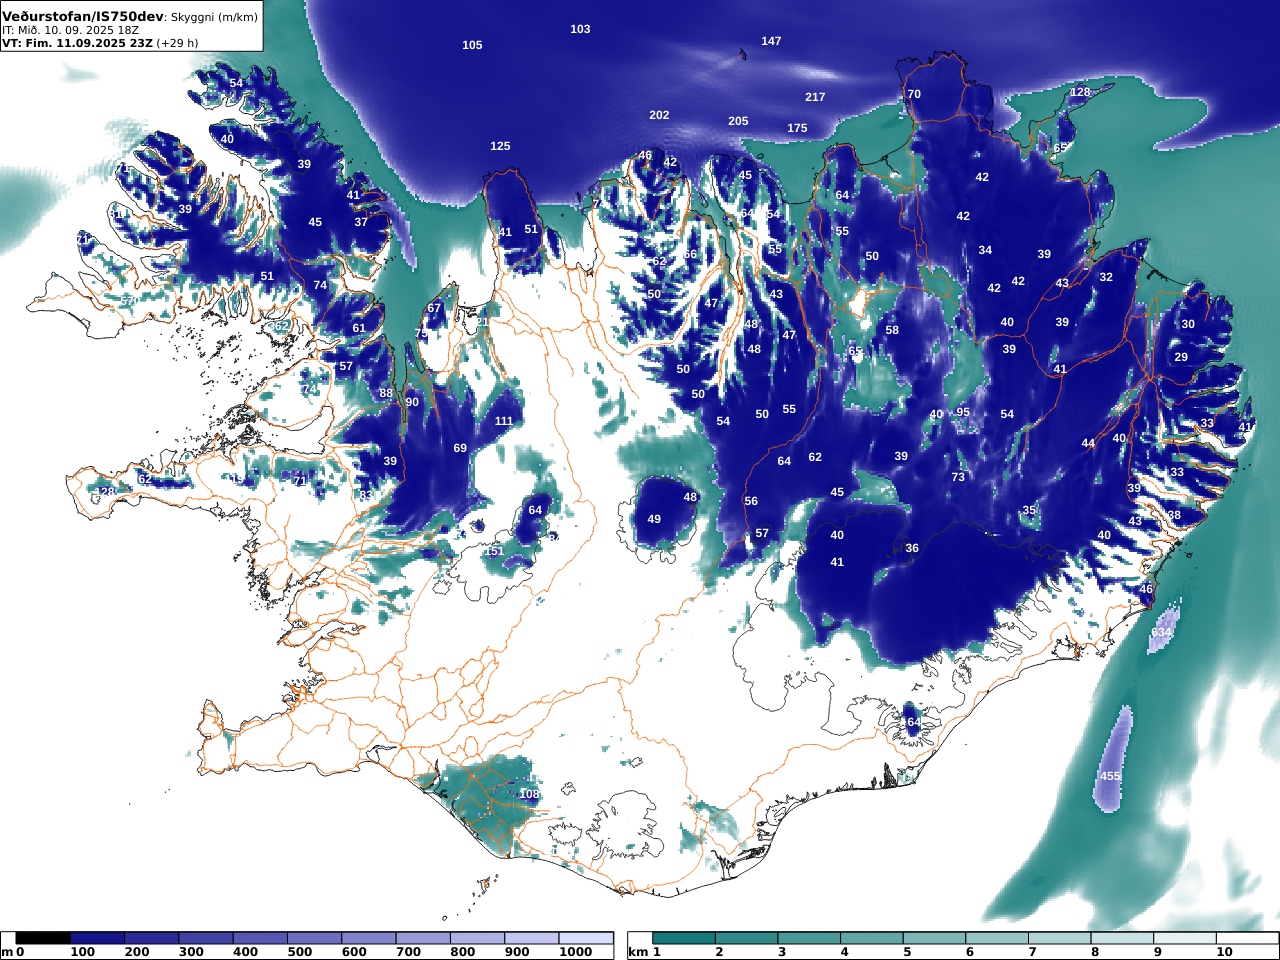Click the visibility value 634 off the east coast
This screenshot has height=960, width=1280.
click(x=1161, y=633)
